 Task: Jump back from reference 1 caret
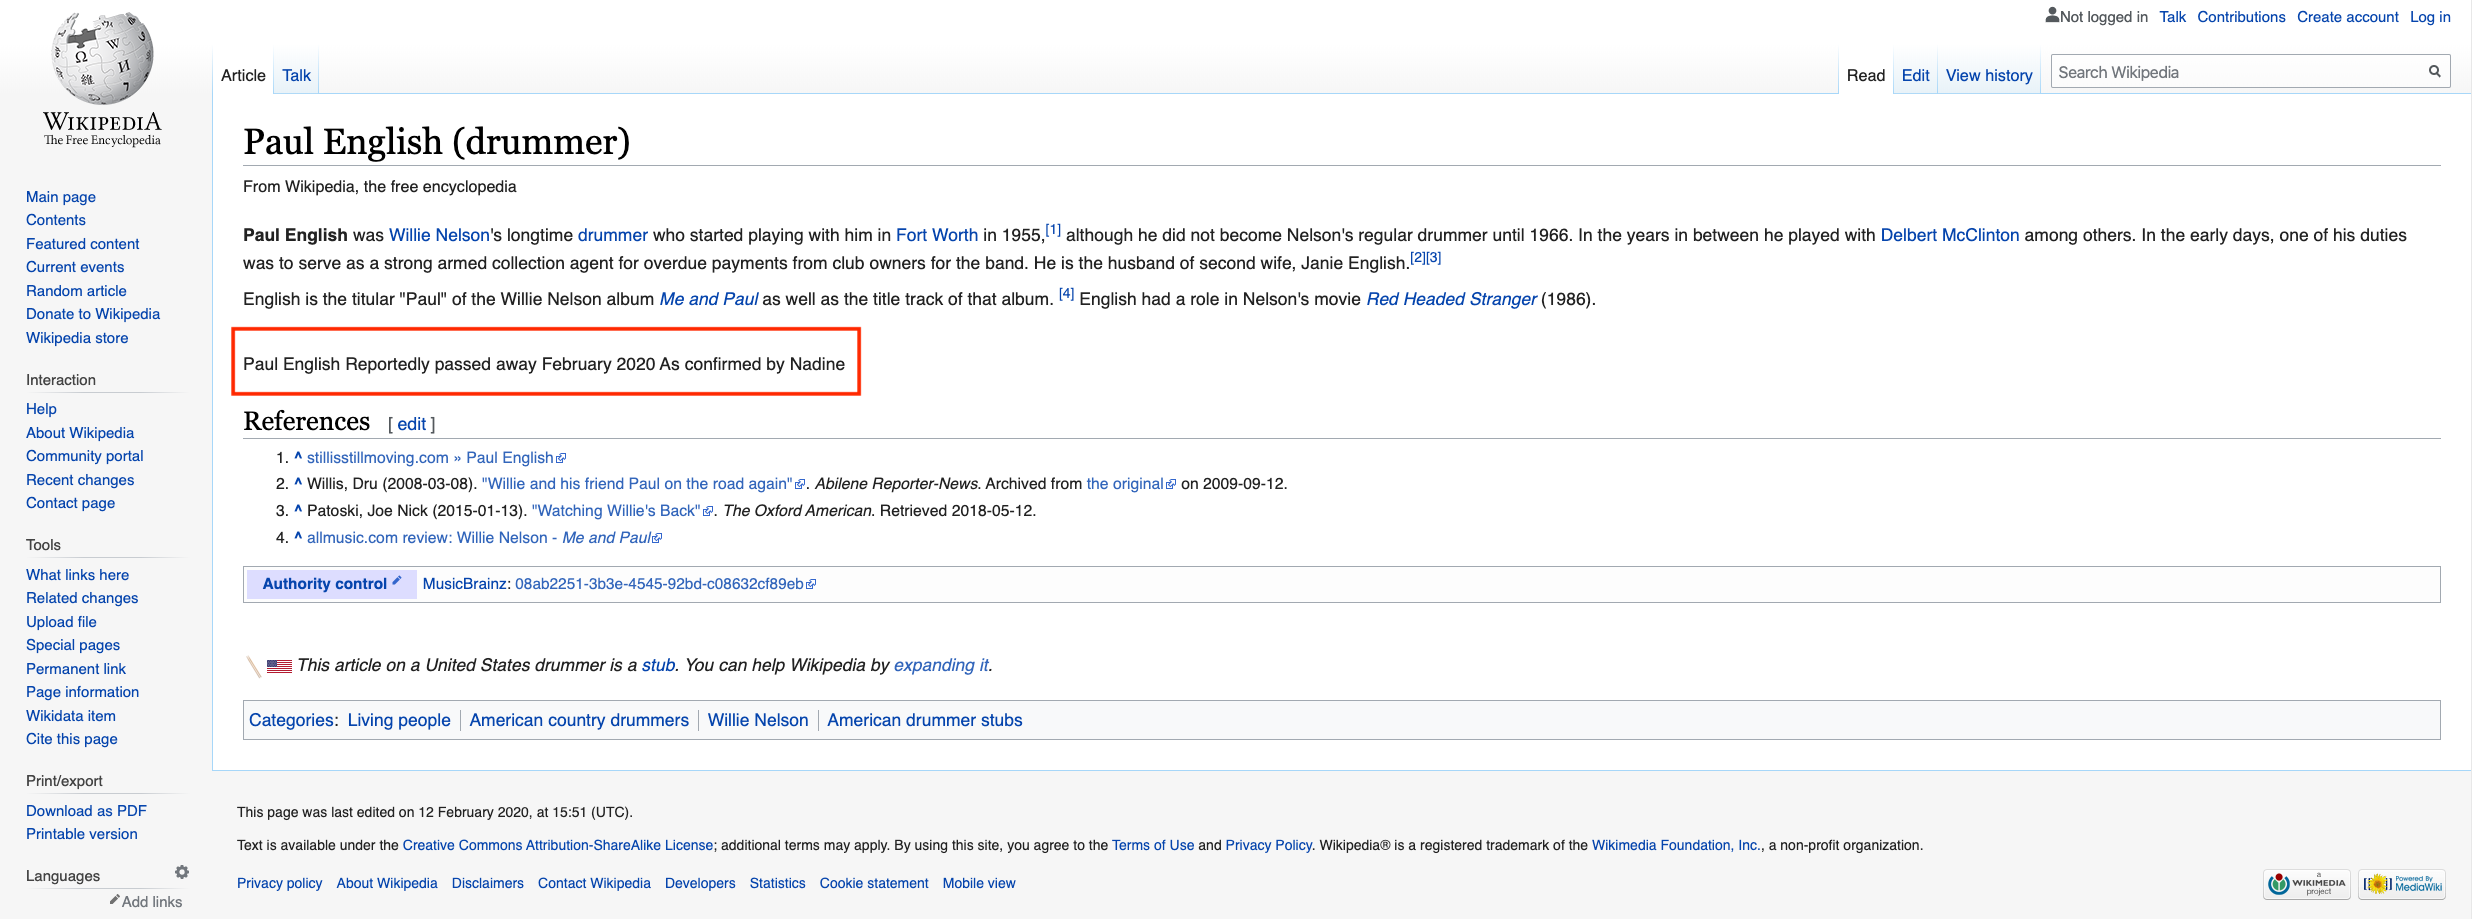[x=298, y=457]
